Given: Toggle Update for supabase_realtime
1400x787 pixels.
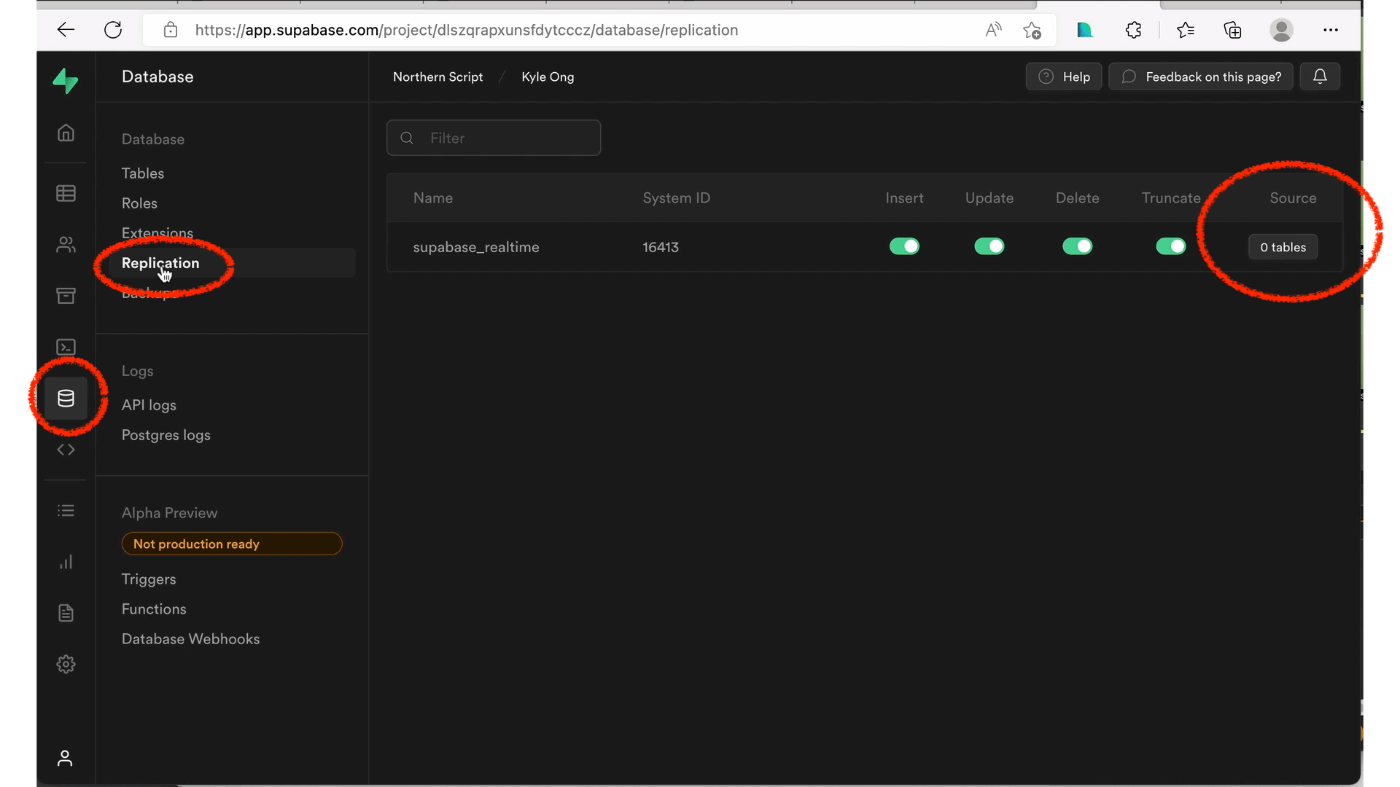Looking at the screenshot, I should tap(989, 246).
